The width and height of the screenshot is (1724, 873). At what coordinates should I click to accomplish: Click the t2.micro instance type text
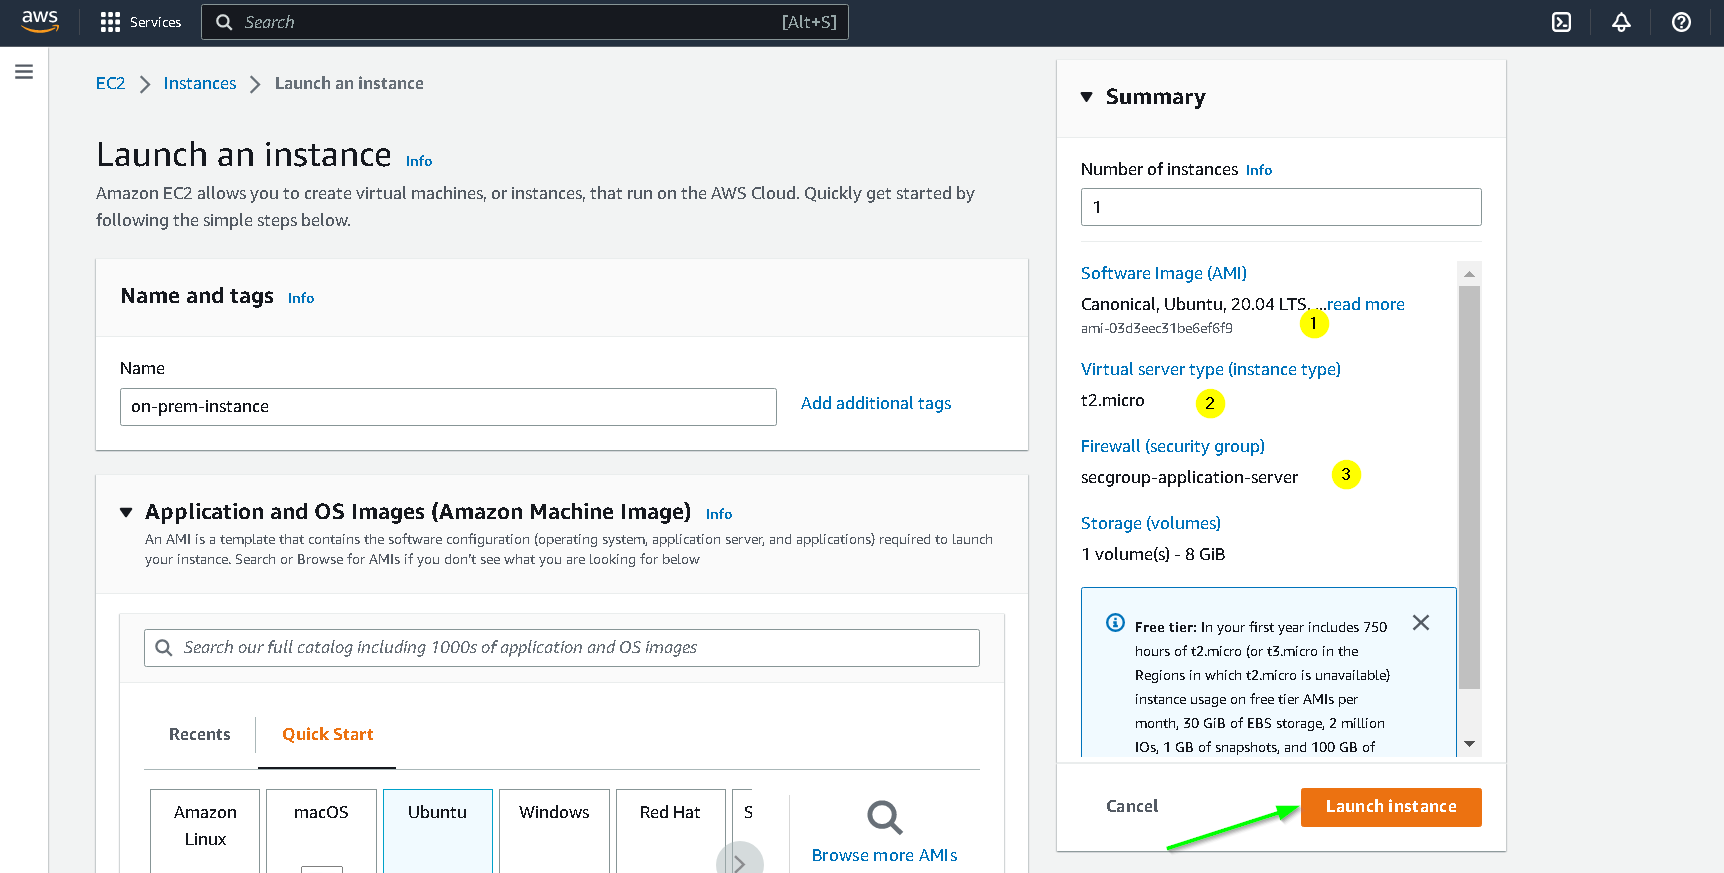1112,400
